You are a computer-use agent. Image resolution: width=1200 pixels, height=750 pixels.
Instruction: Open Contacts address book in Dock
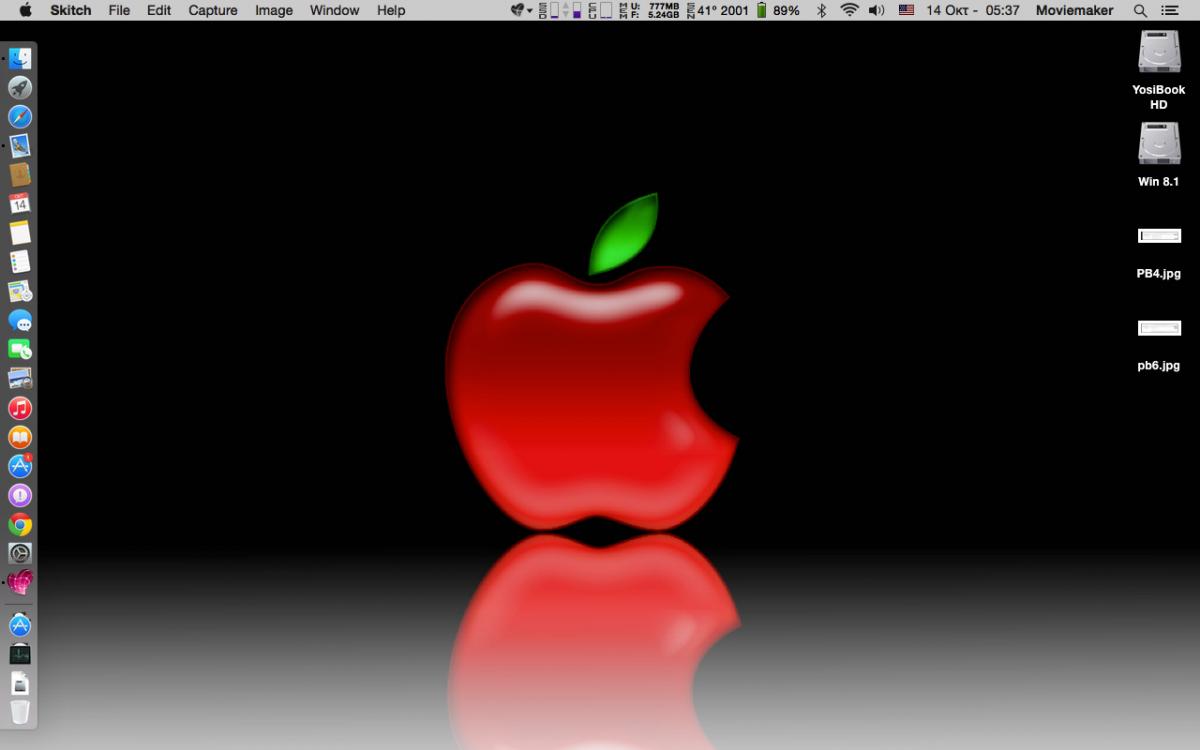[x=20, y=175]
